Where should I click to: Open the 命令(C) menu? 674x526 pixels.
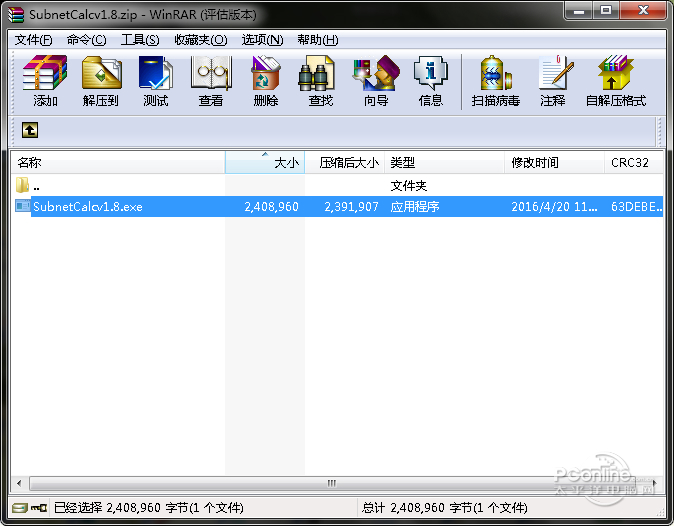click(86, 40)
